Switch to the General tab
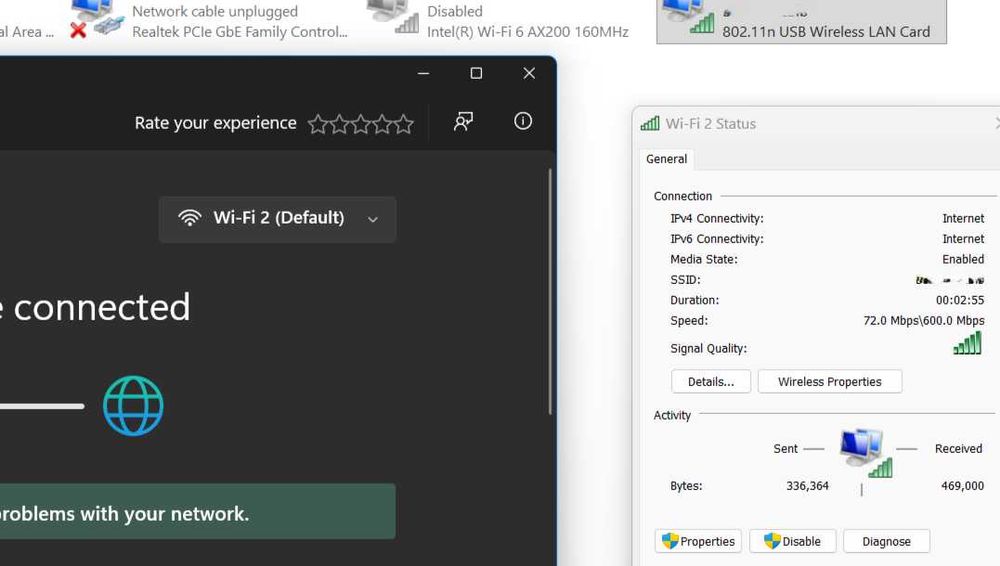The image size is (1000, 566). [666, 159]
